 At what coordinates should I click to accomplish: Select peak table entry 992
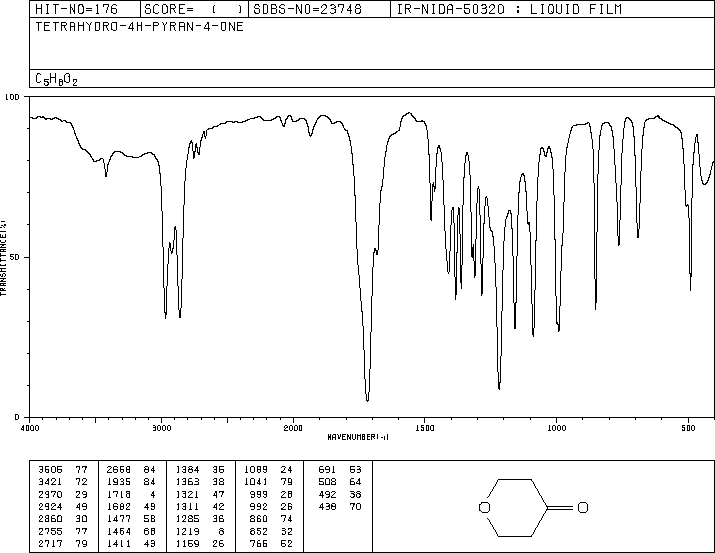coord(271,506)
